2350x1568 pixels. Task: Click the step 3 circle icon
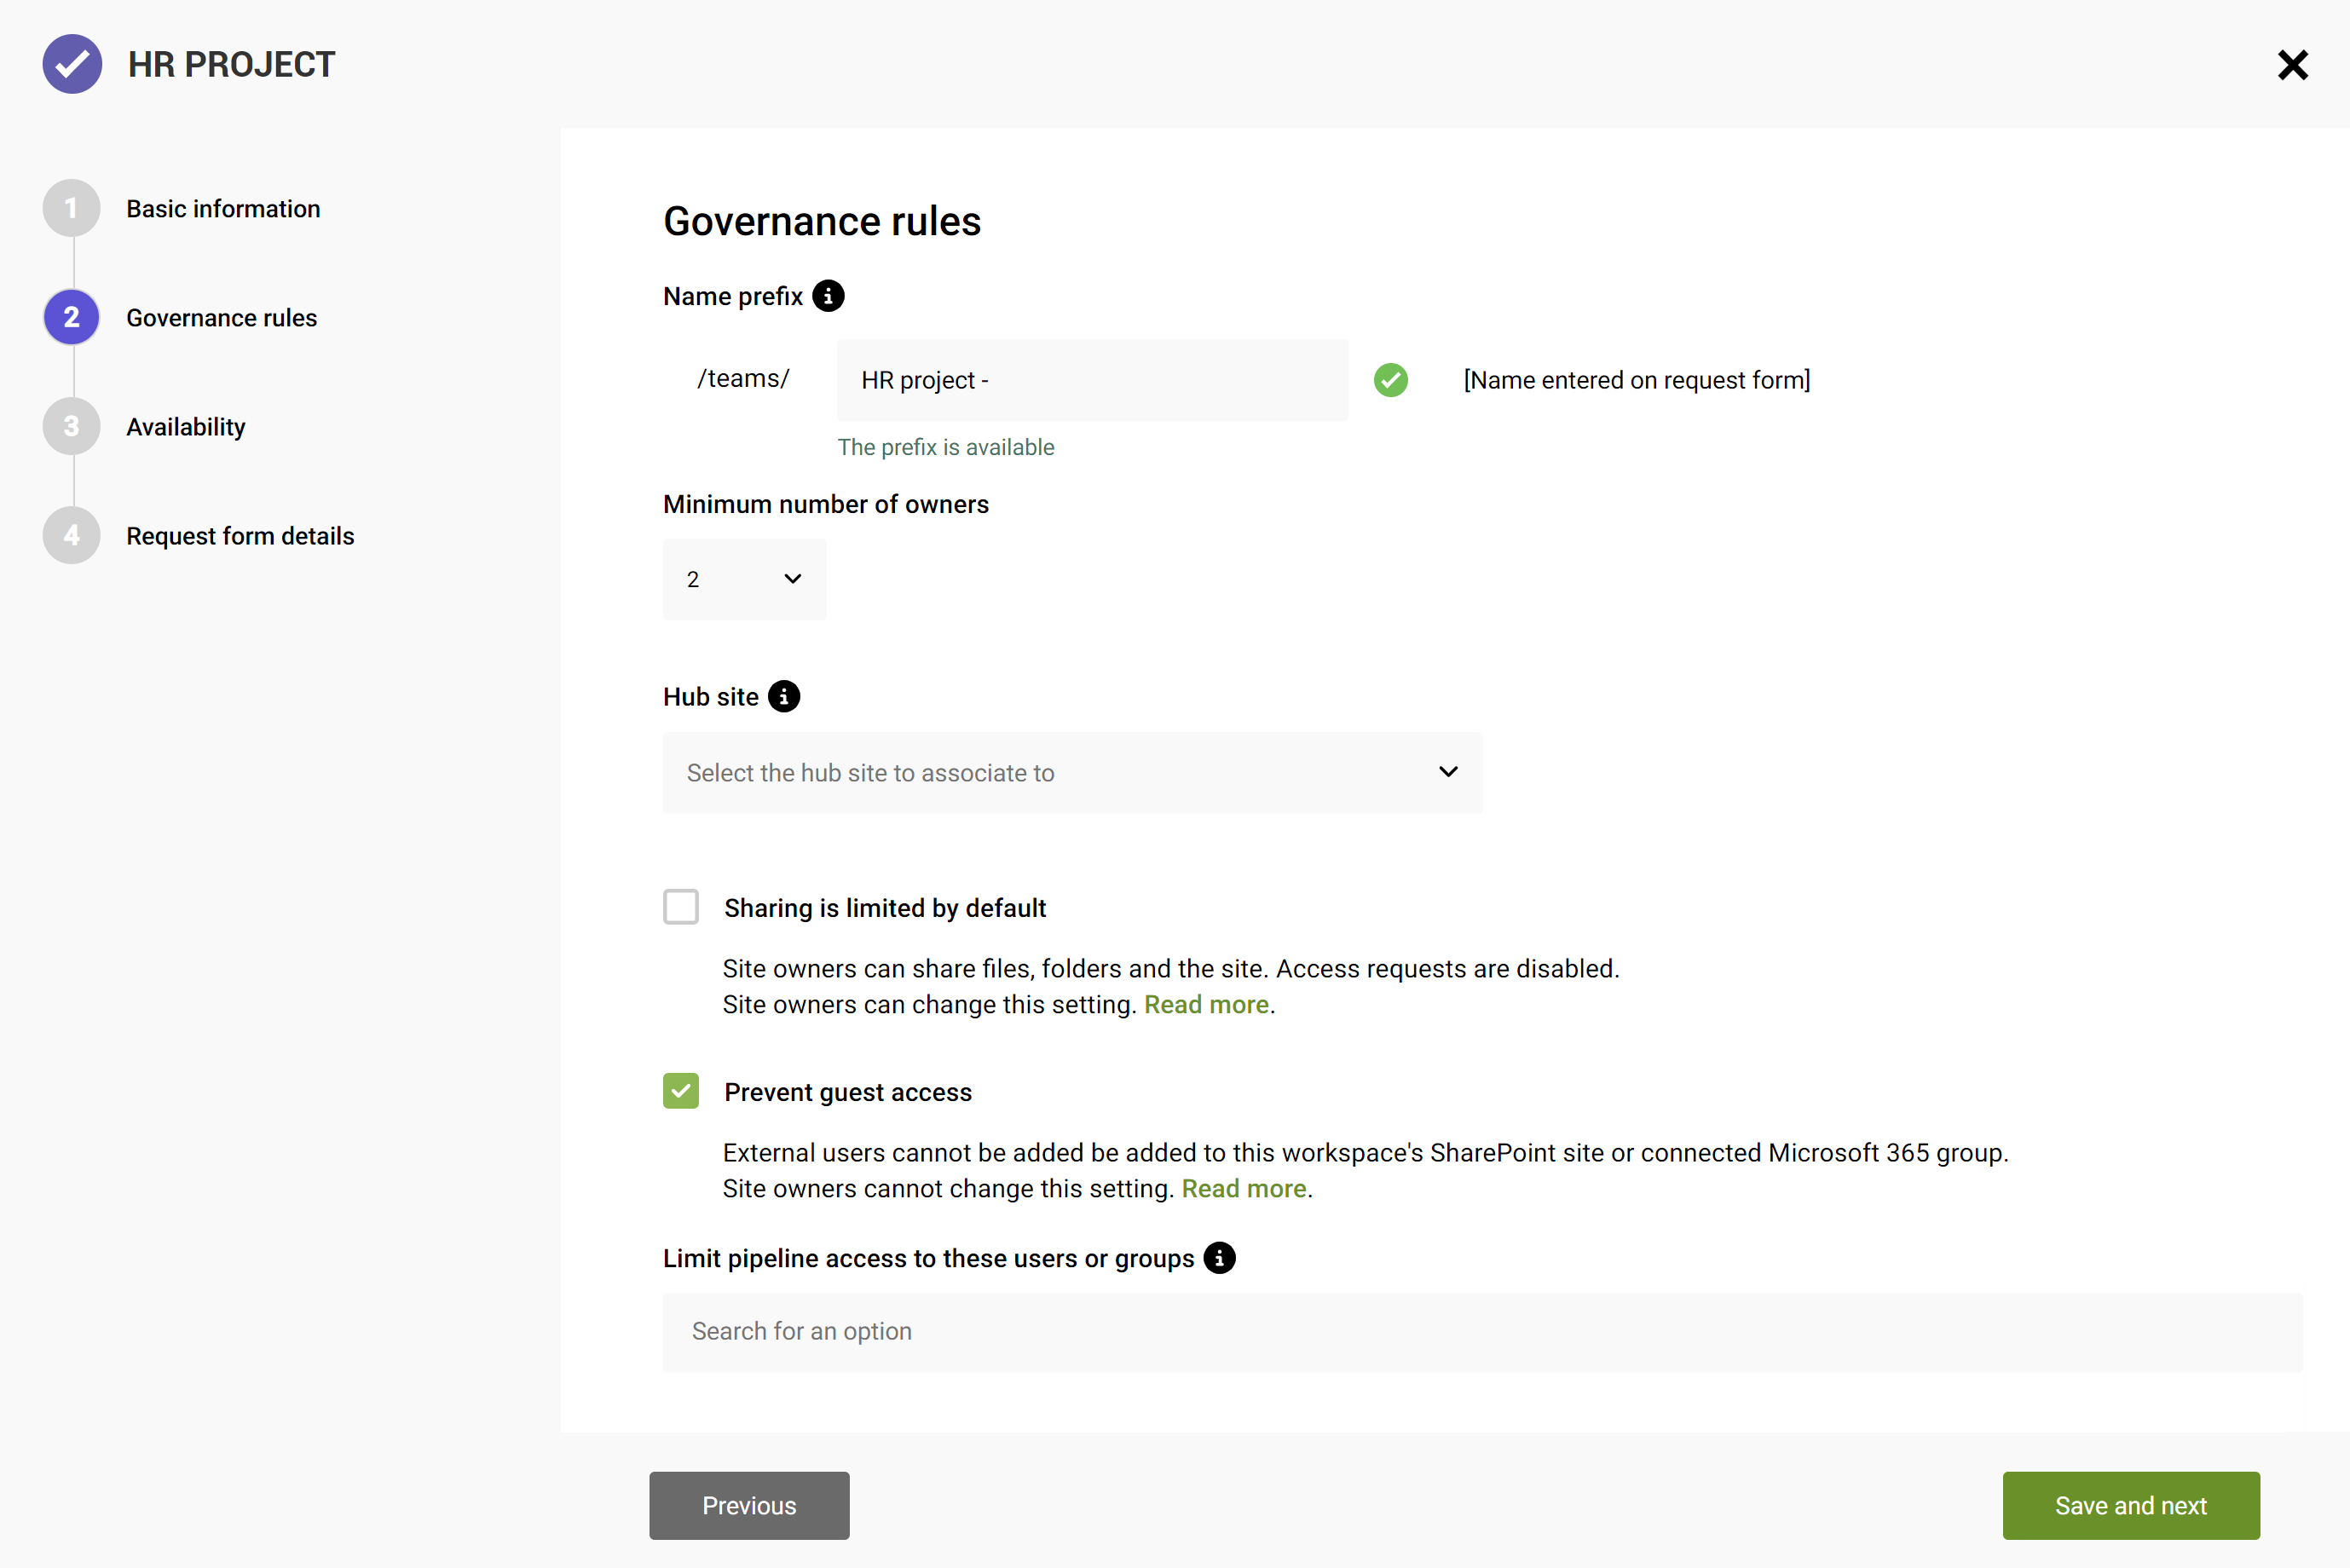click(x=72, y=427)
